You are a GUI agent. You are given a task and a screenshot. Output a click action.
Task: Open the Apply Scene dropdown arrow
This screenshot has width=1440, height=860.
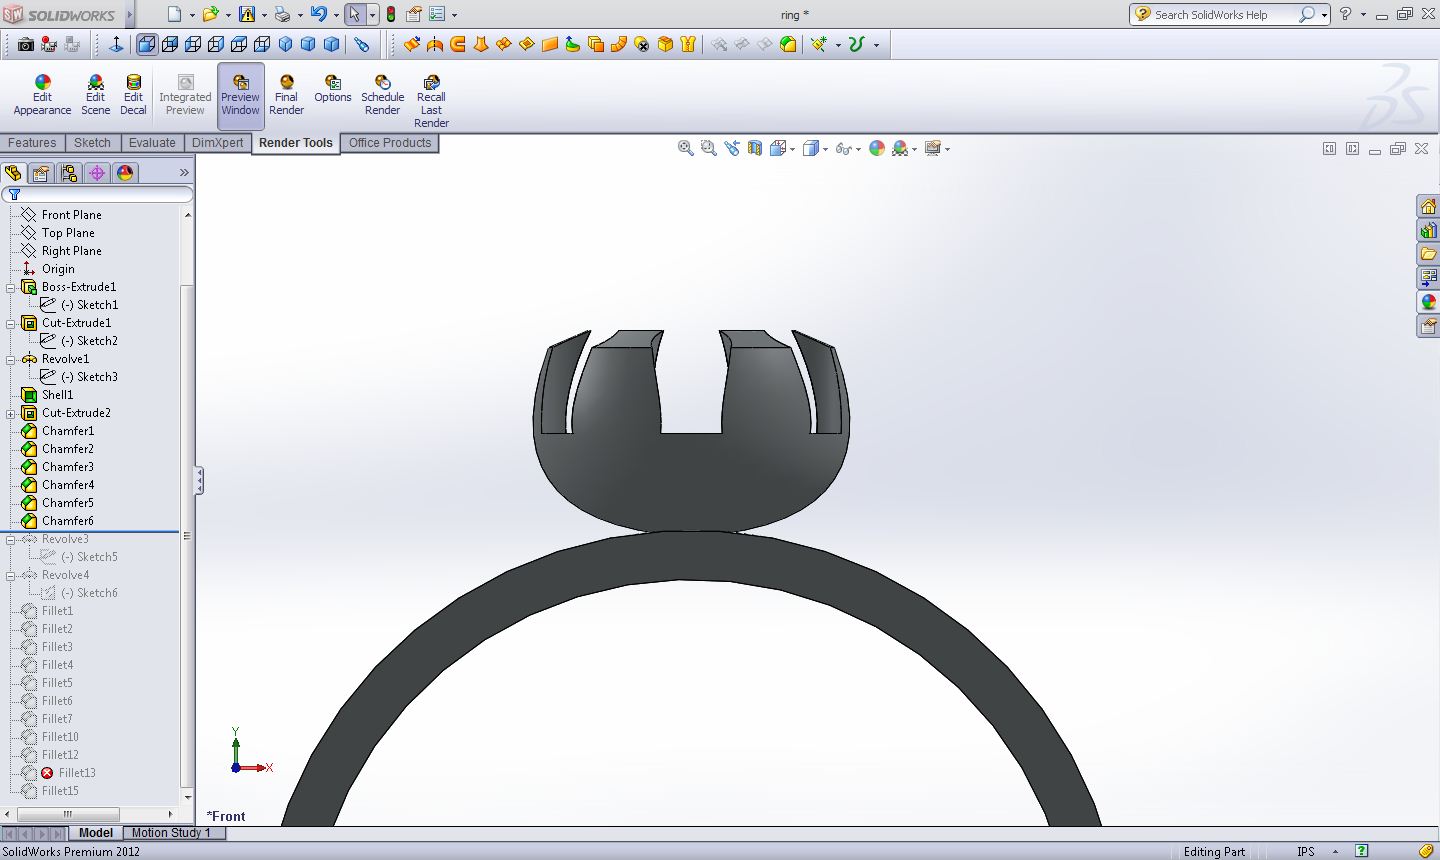click(915, 149)
